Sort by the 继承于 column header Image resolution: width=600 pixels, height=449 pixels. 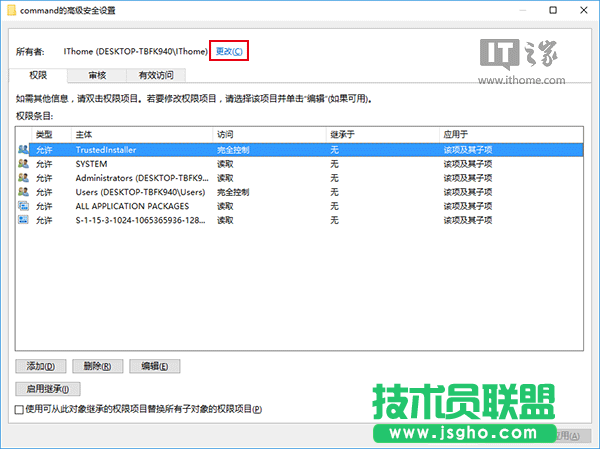[382, 134]
